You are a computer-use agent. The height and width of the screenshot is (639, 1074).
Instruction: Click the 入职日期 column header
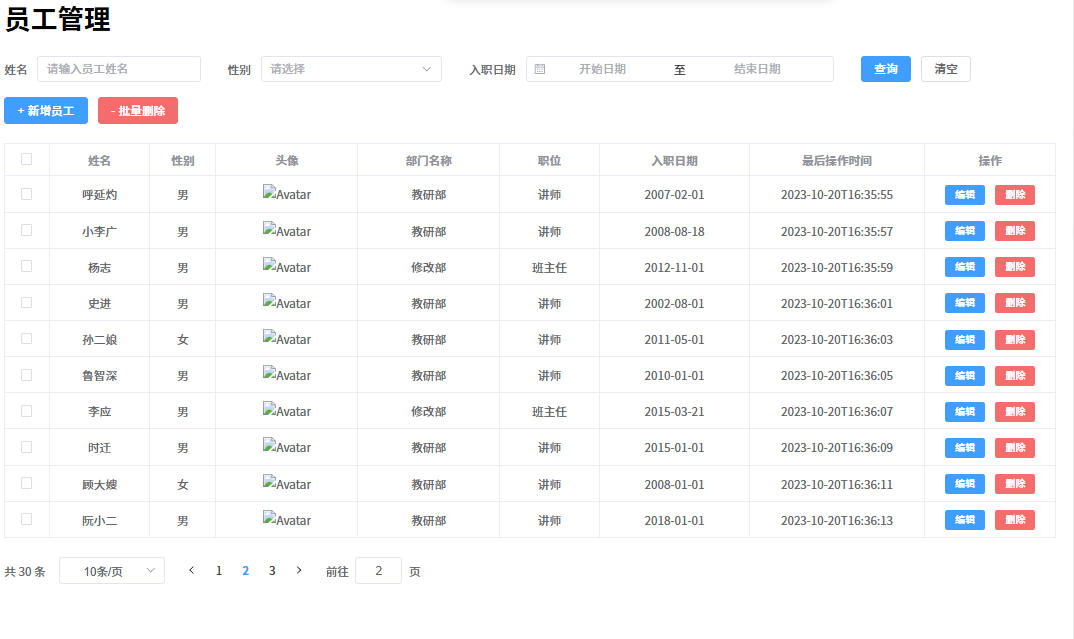(x=674, y=160)
